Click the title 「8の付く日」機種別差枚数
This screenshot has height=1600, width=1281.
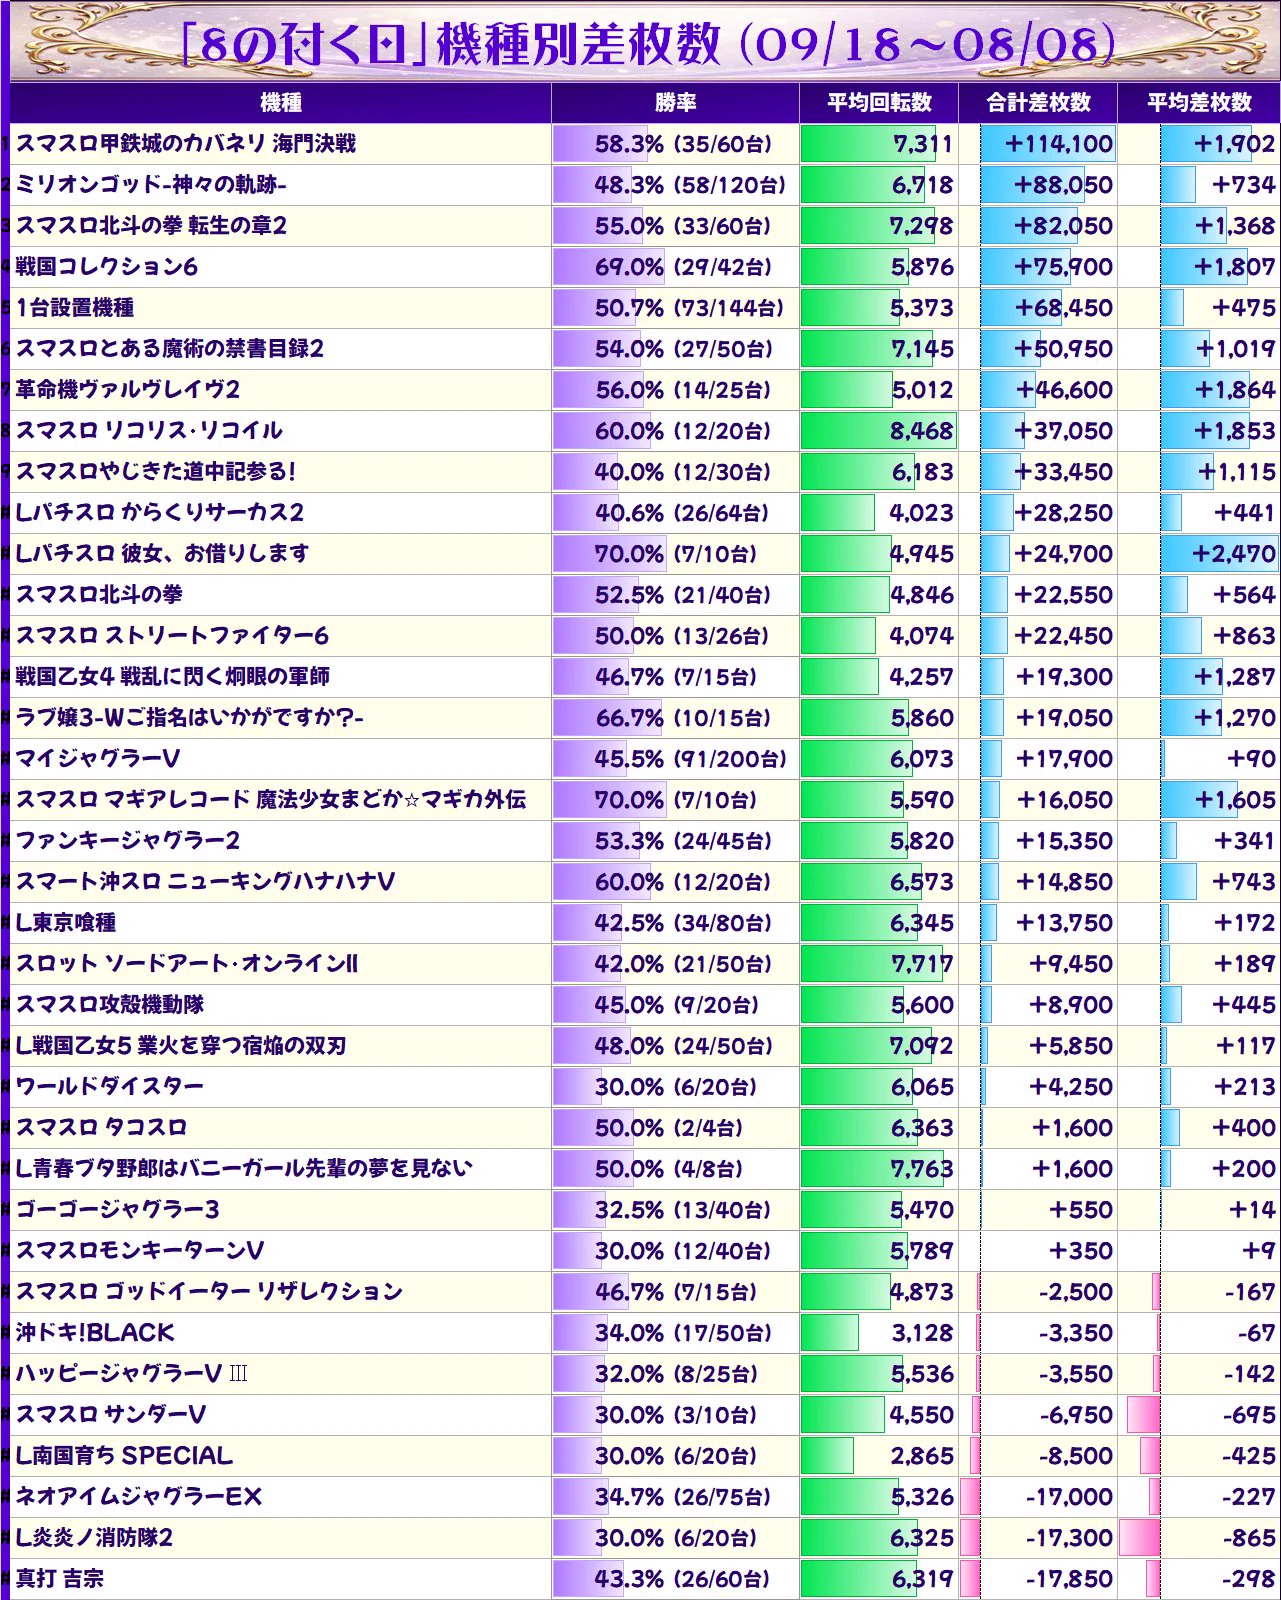click(451, 45)
